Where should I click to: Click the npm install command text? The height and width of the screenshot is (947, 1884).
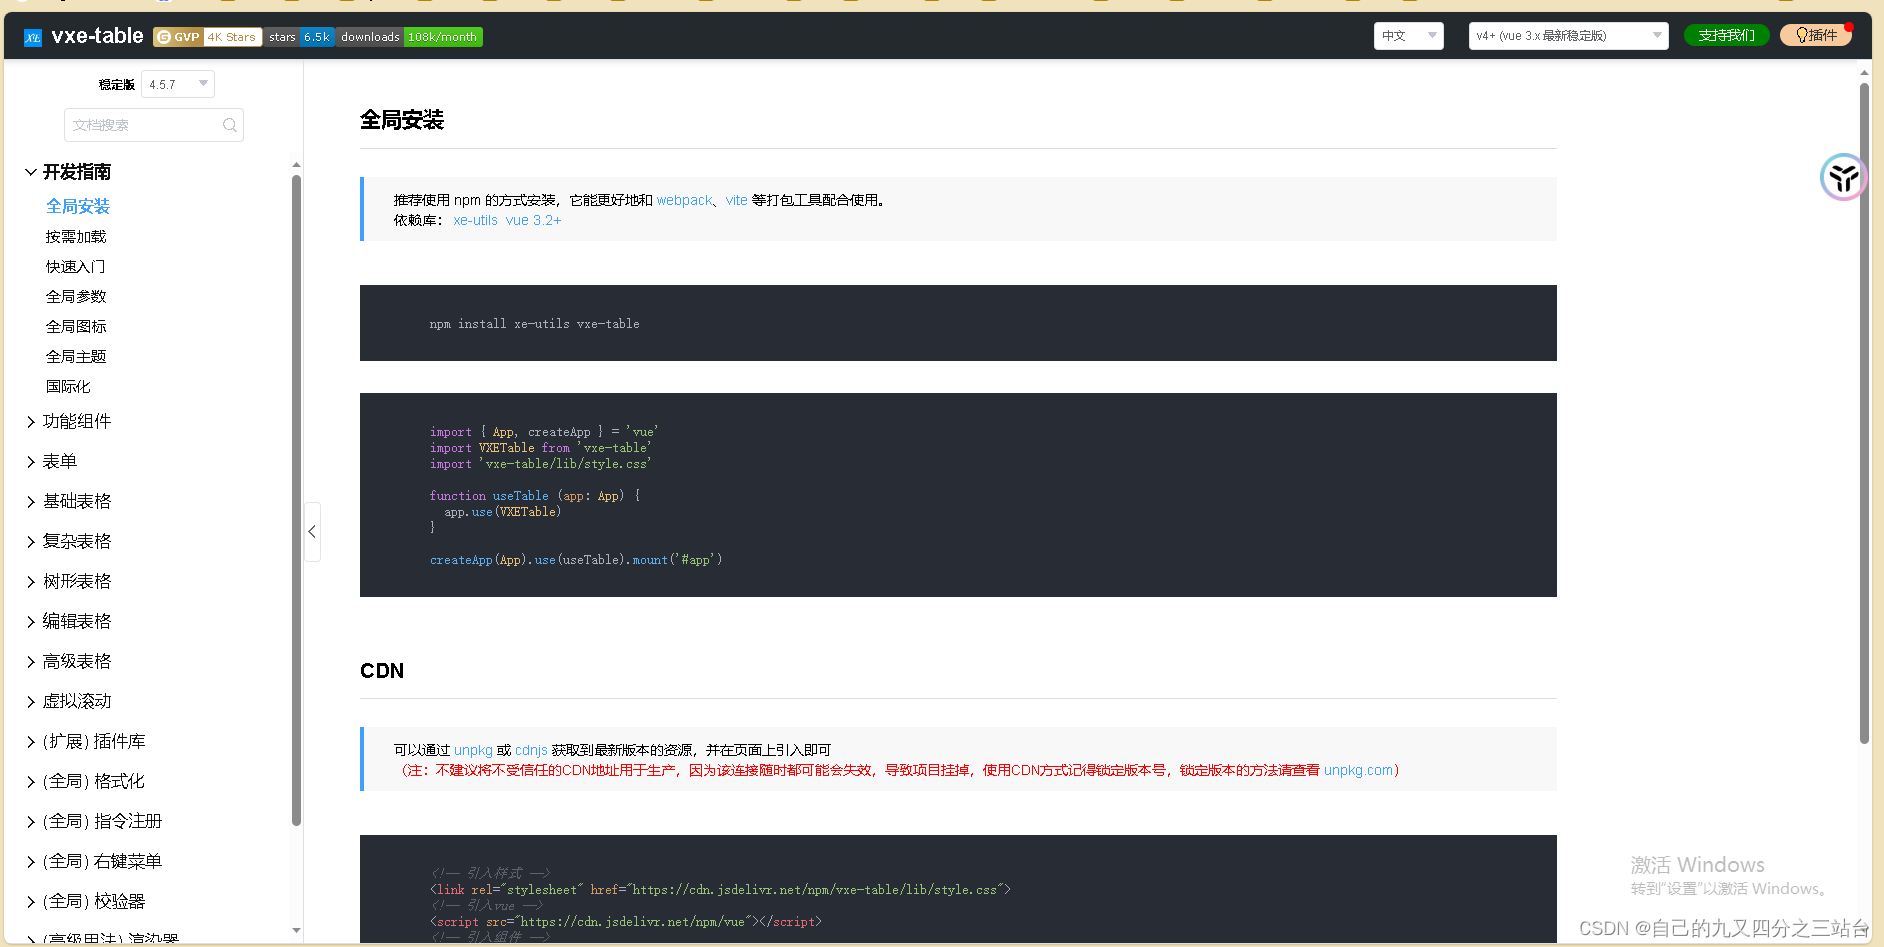(535, 324)
